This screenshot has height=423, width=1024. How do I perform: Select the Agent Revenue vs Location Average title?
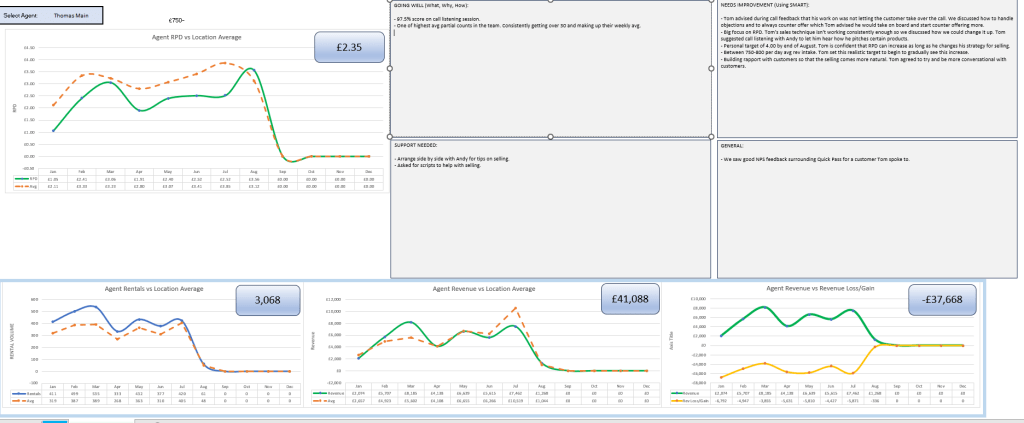[x=484, y=288]
